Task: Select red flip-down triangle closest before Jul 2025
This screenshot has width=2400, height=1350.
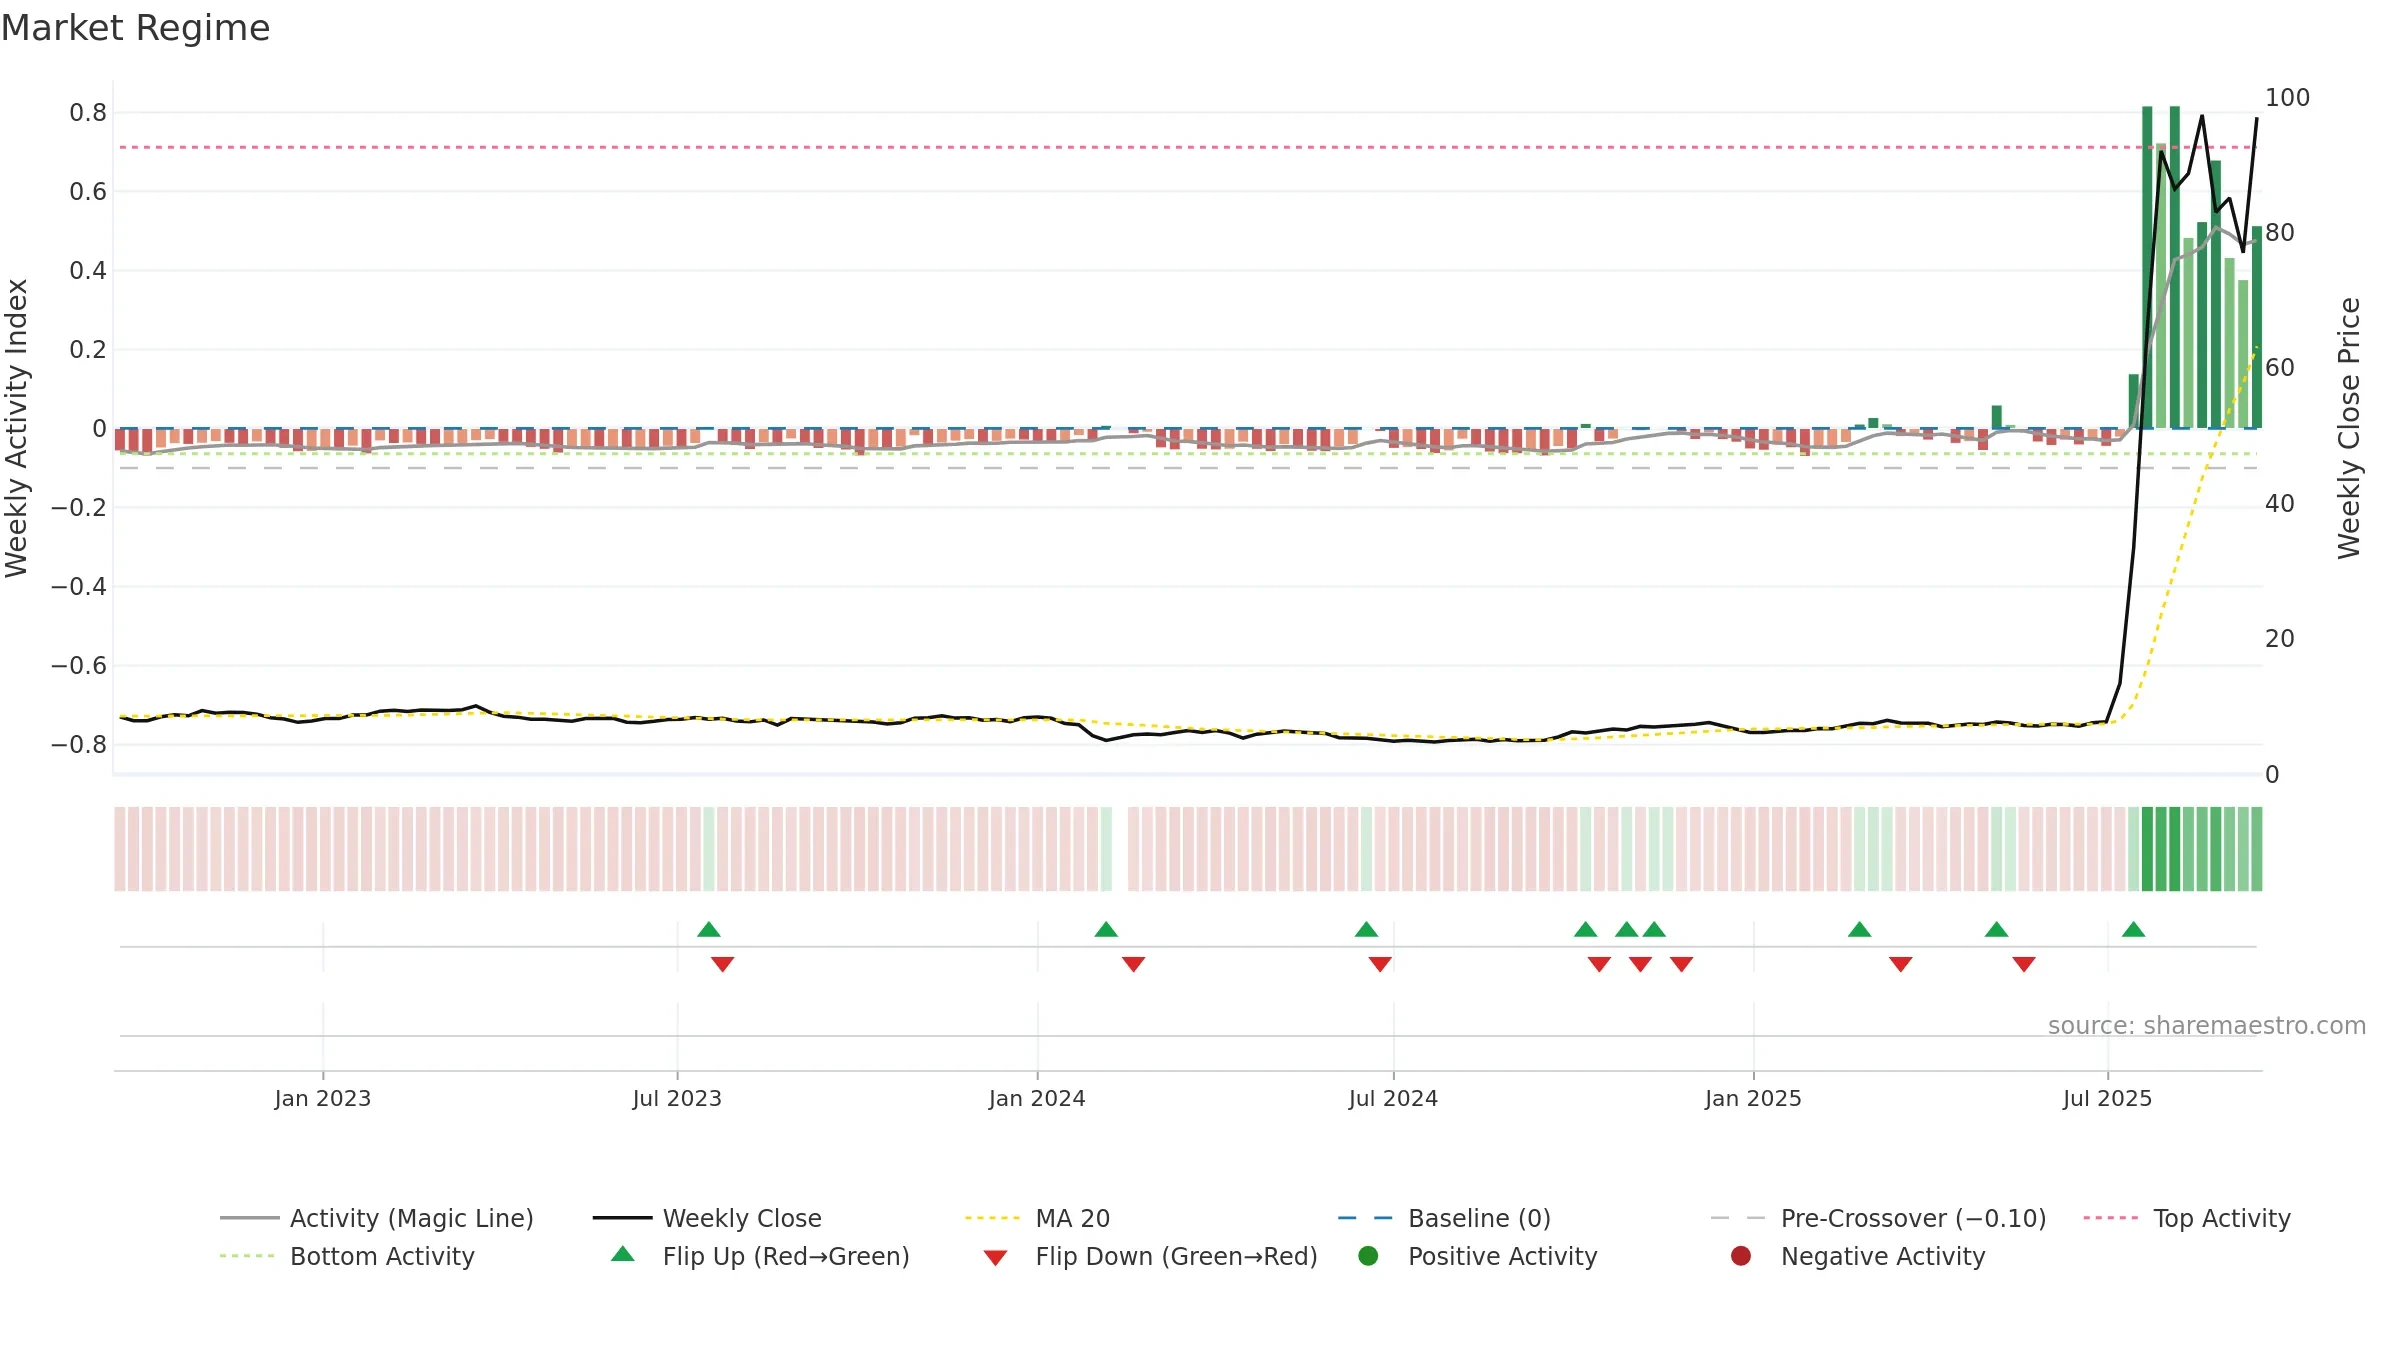Action: [x=2024, y=964]
